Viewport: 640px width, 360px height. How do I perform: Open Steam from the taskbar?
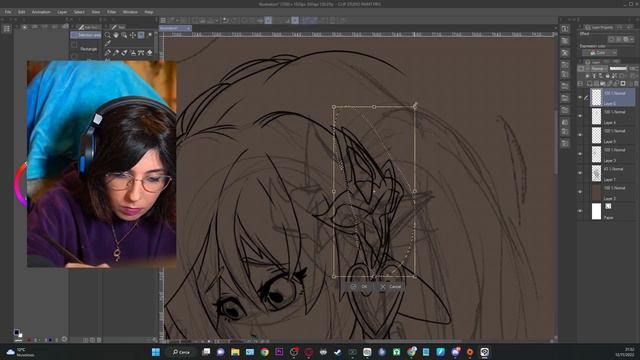[338, 352]
